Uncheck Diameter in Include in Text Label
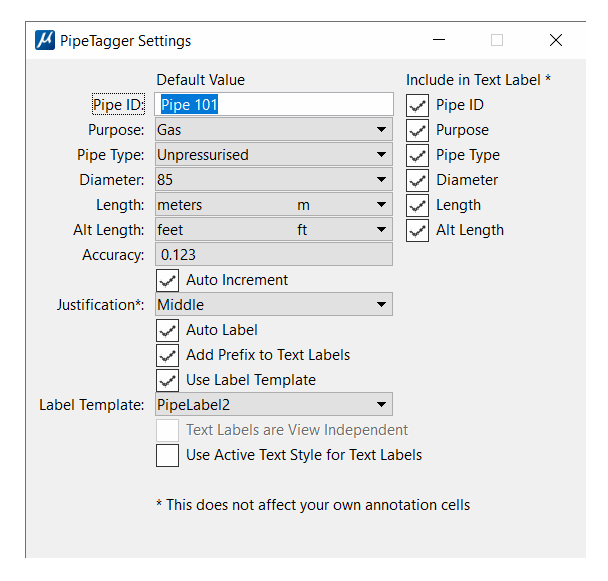Viewport: 608px width, 581px height. [x=417, y=180]
